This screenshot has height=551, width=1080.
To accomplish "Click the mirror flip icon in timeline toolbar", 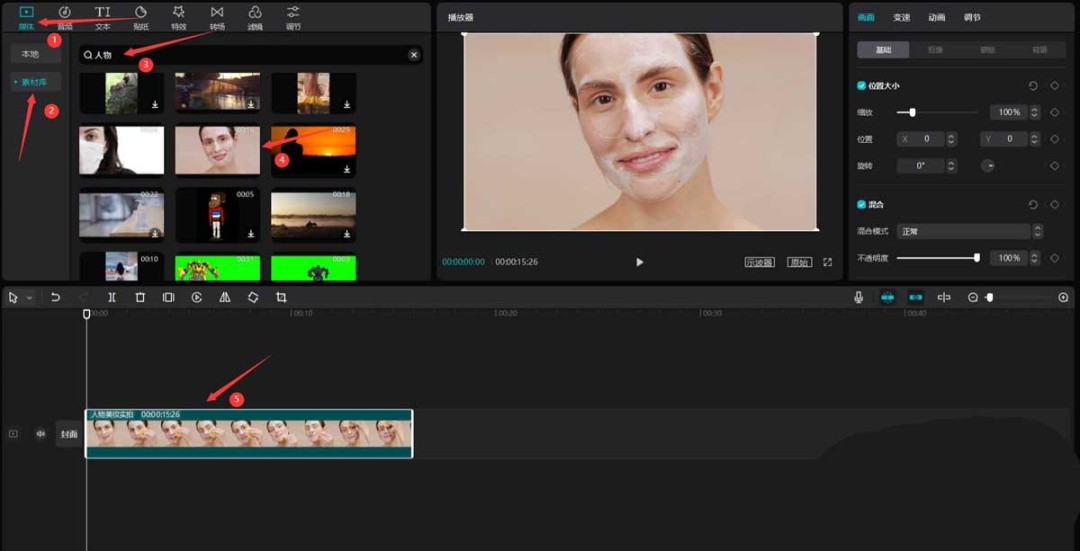I will 225,298.
